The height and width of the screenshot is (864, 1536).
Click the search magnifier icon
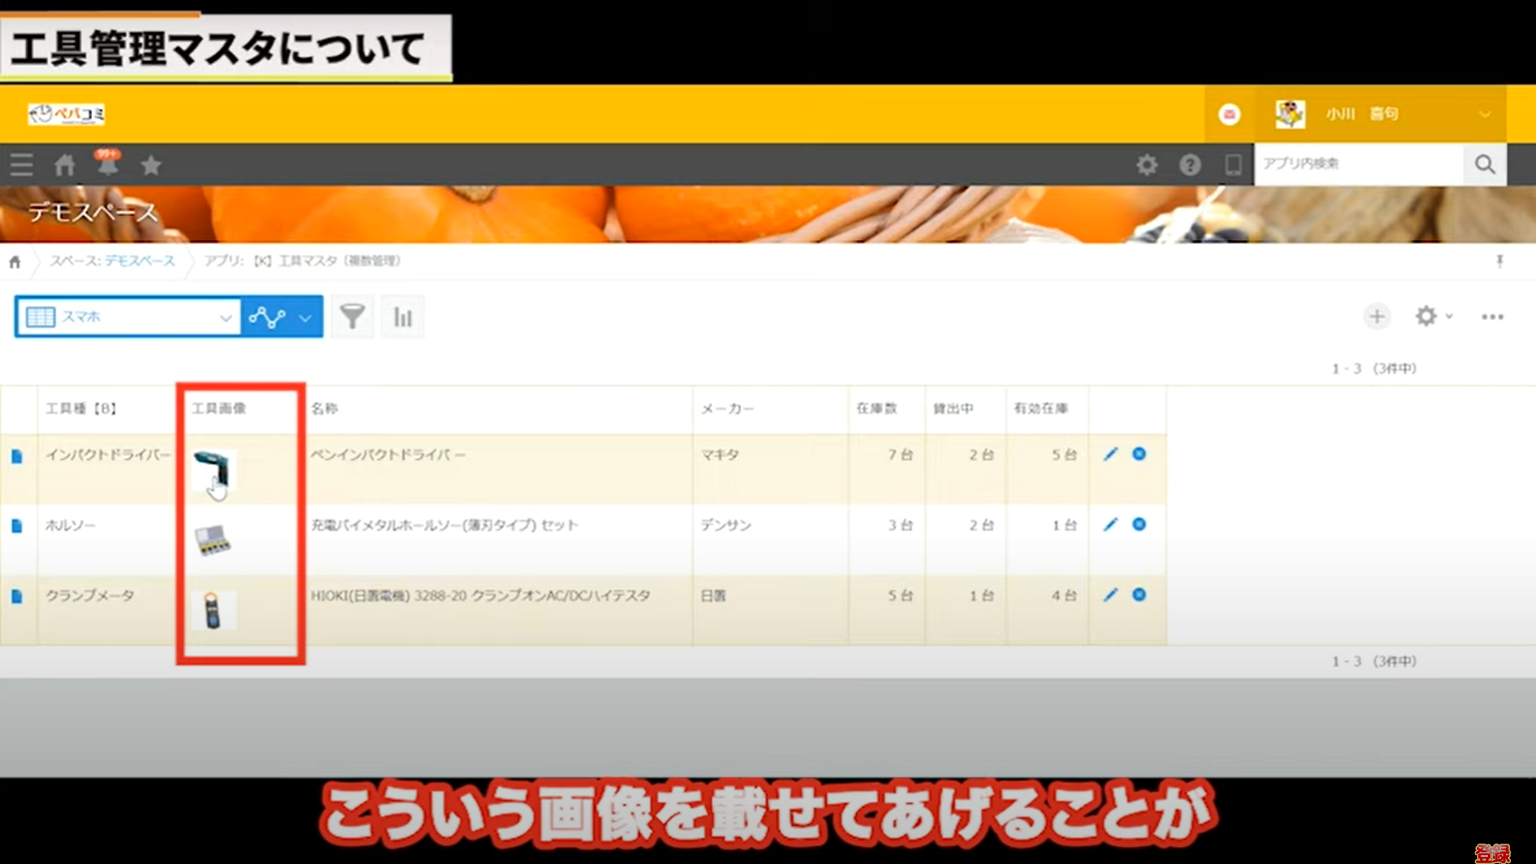1484,164
